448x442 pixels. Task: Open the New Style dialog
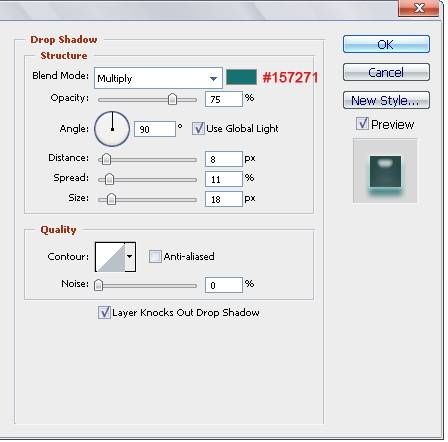(386, 100)
